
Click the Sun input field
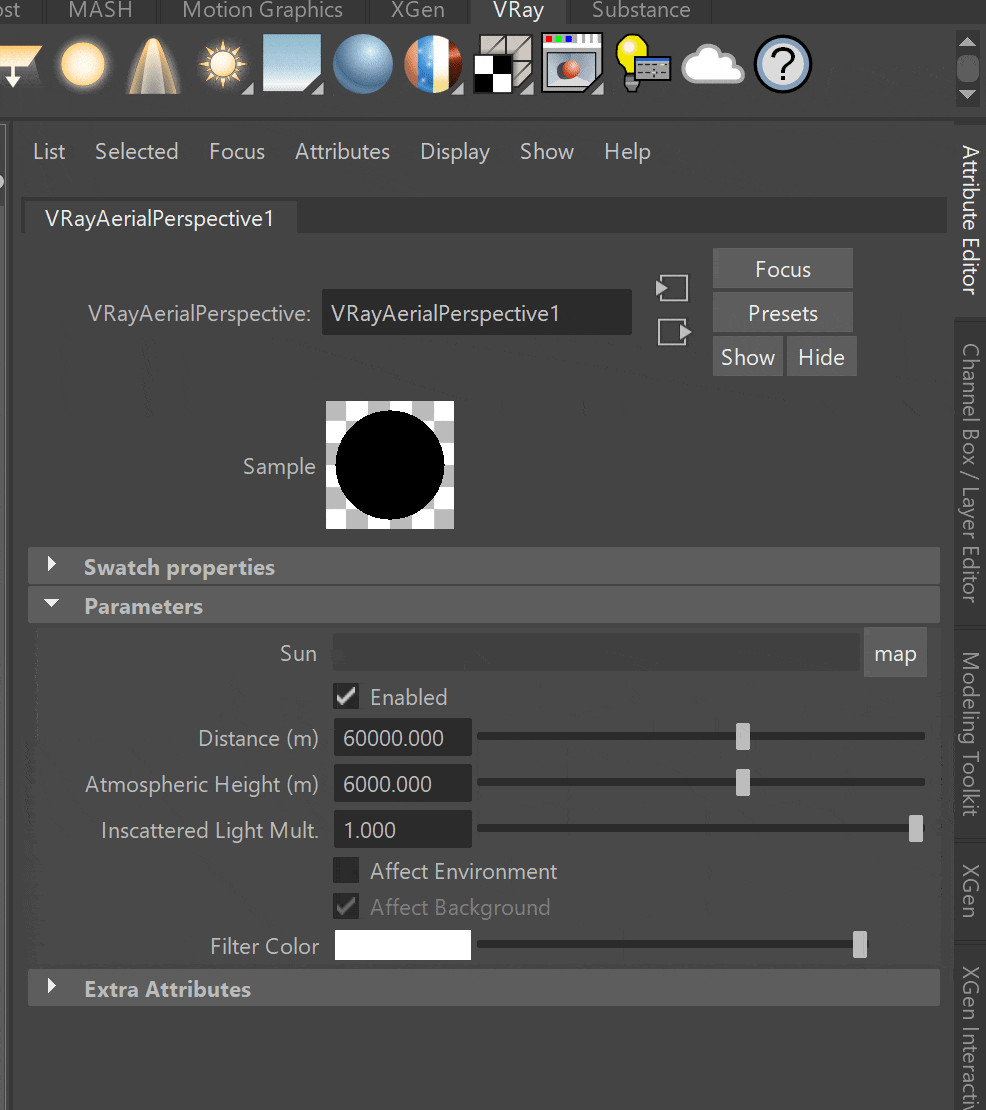(597, 653)
